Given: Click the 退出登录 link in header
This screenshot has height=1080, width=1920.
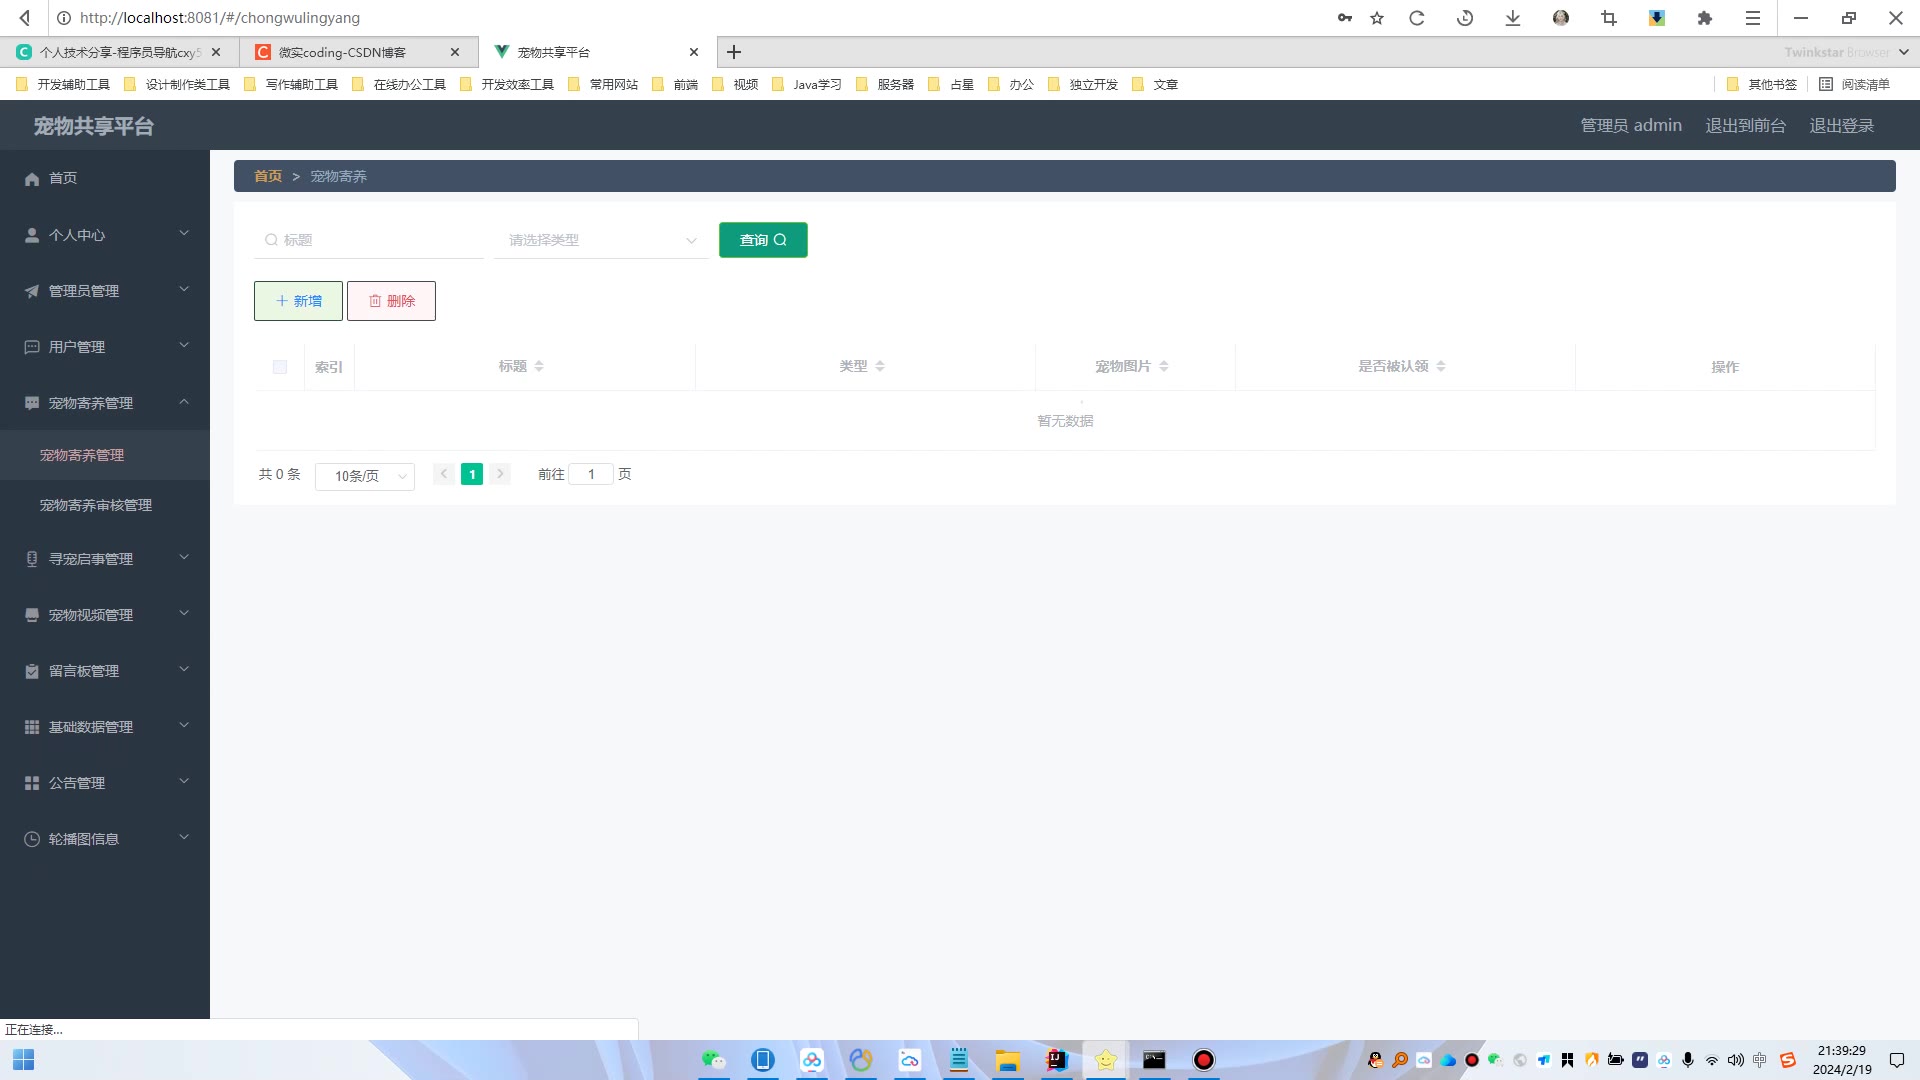Looking at the screenshot, I should pos(1841,126).
